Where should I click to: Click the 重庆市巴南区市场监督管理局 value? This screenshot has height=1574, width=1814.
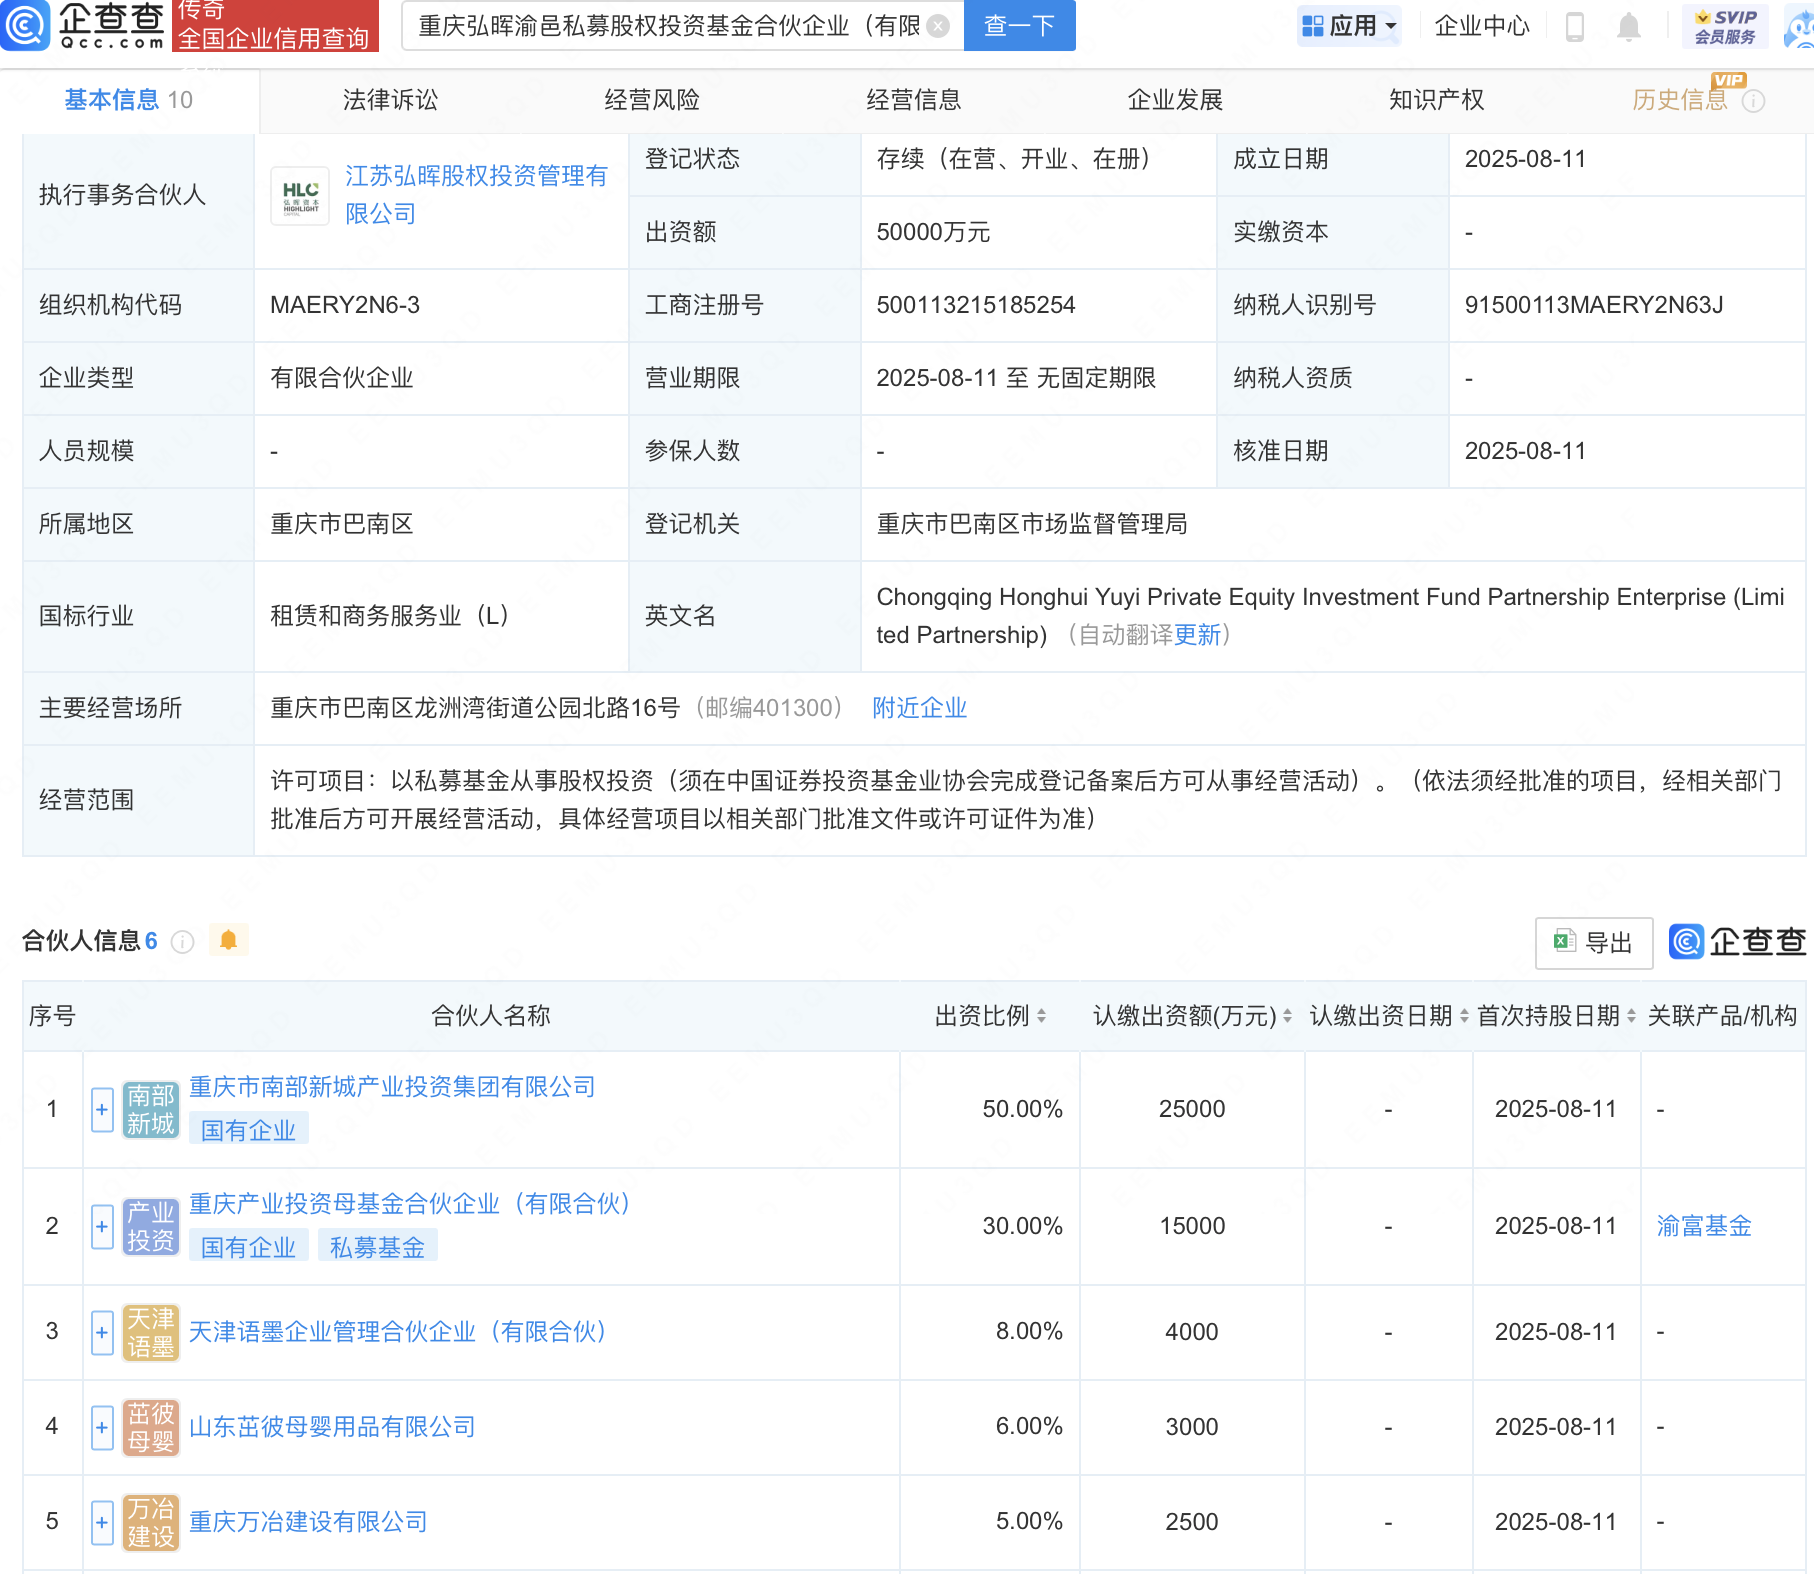(x=1032, y=524)
